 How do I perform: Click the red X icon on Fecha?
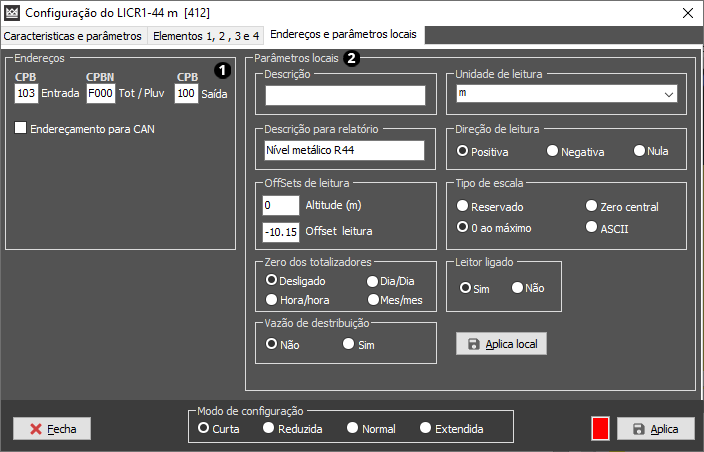click(35, 429)
